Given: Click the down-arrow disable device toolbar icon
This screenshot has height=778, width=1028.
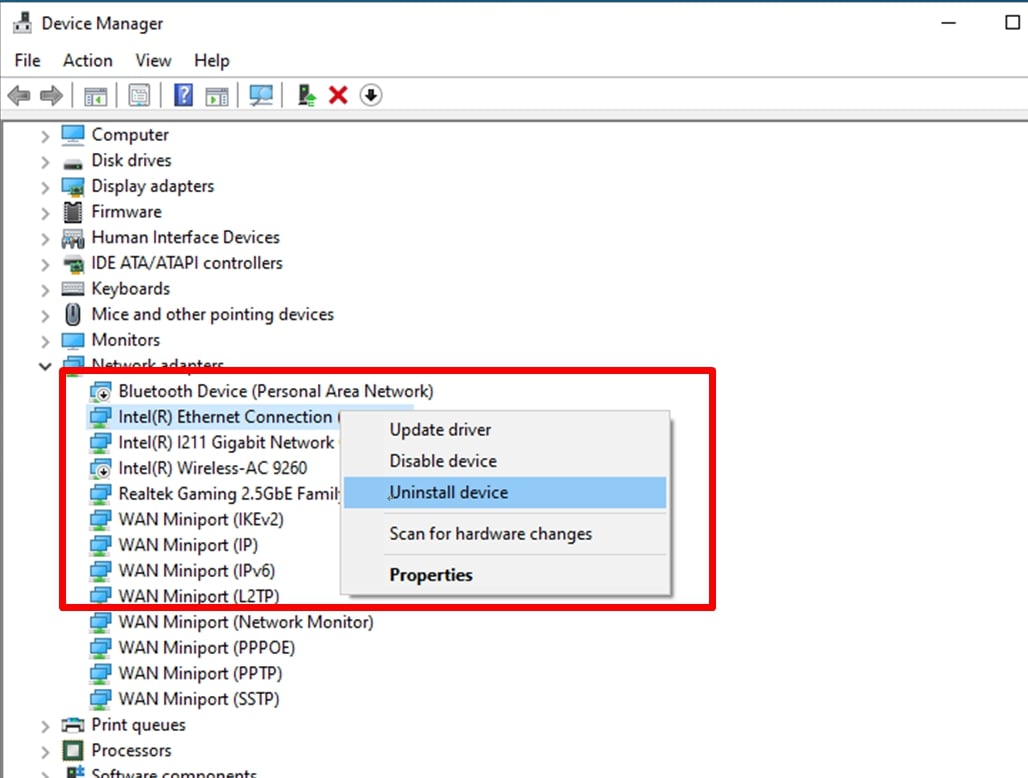Looking at the screenshot, I should (x=371, y=95).
